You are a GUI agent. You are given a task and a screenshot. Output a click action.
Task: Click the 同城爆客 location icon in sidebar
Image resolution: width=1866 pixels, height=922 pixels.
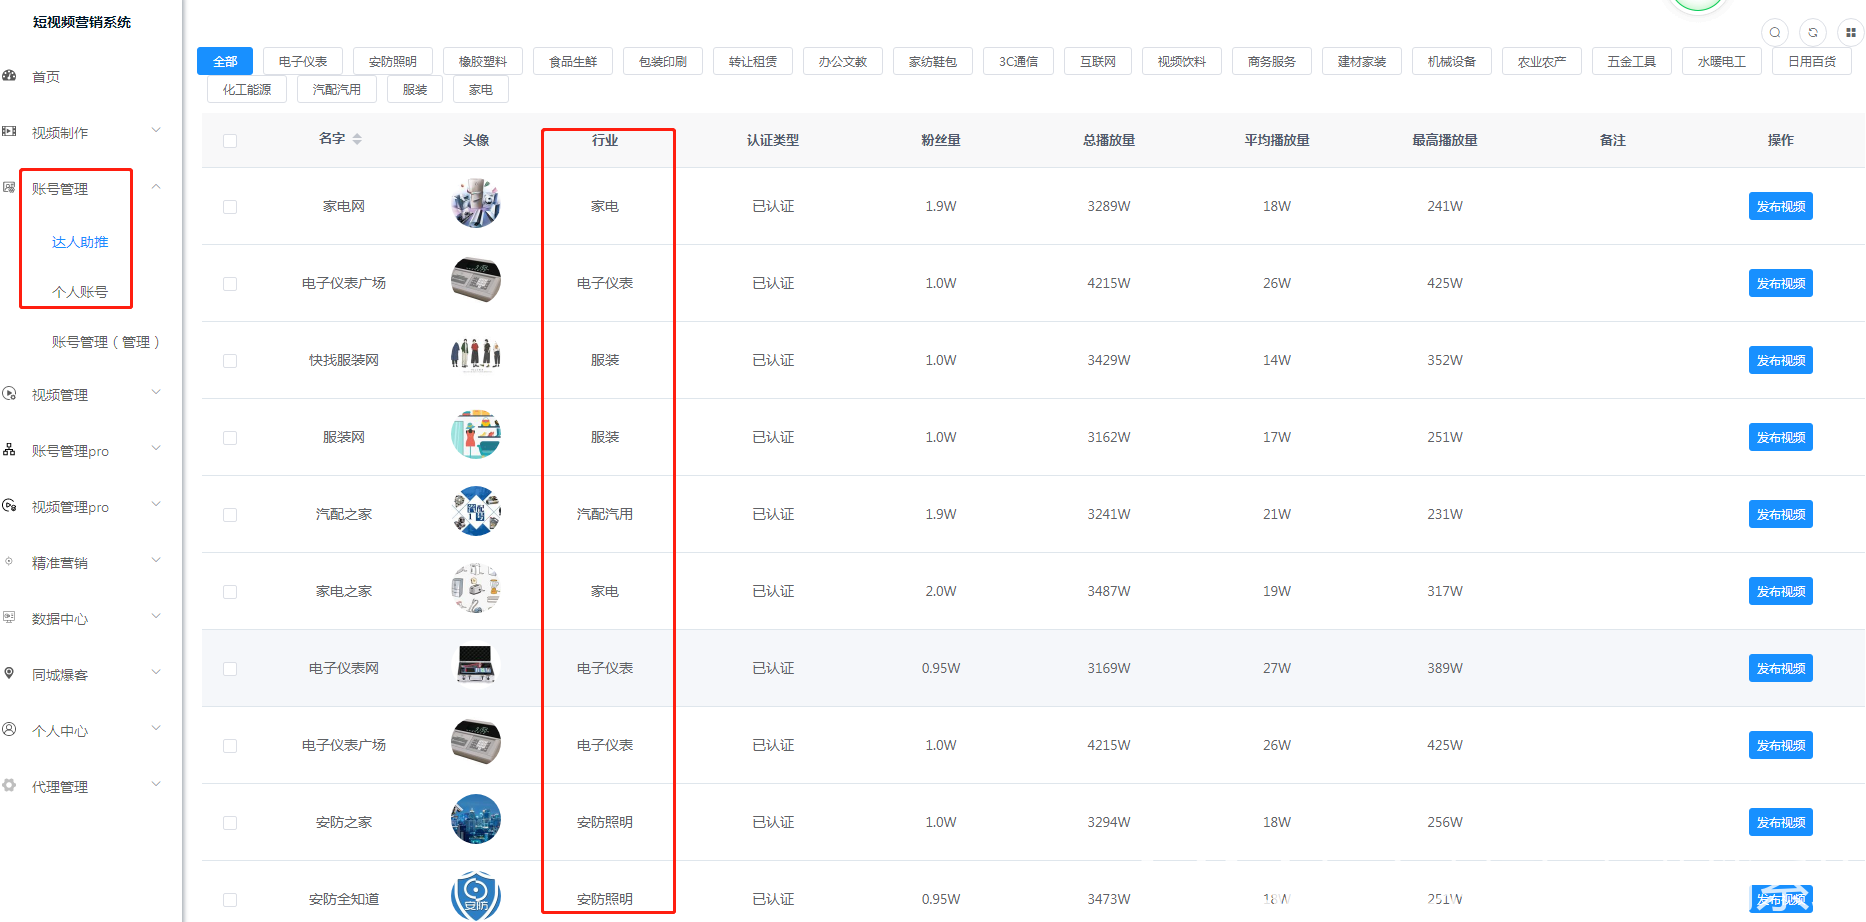coord(10,674)
